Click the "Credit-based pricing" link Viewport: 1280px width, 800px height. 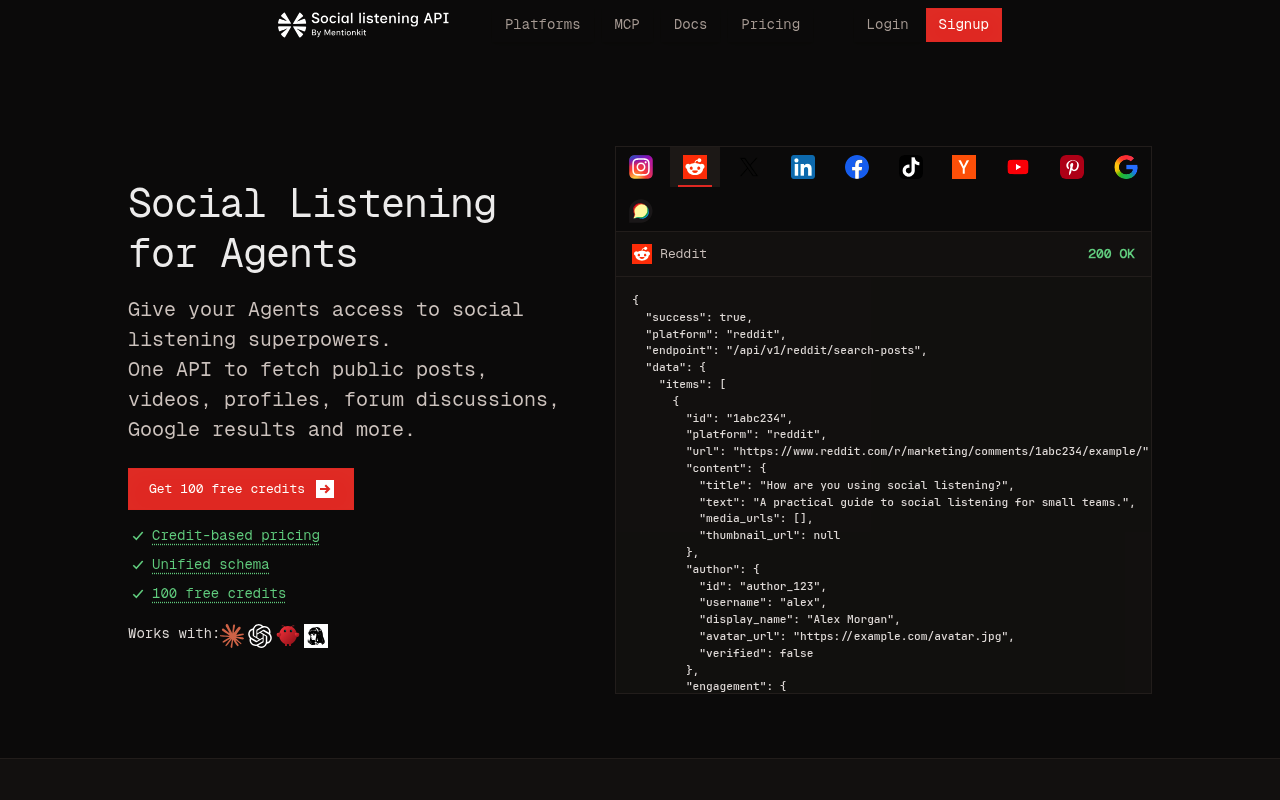(236, 536)
